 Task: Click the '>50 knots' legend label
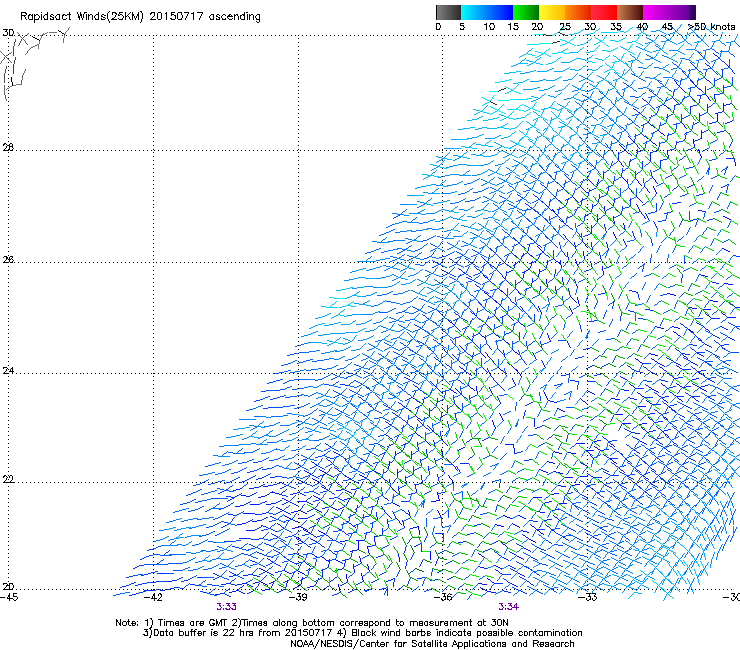(712, 27)
